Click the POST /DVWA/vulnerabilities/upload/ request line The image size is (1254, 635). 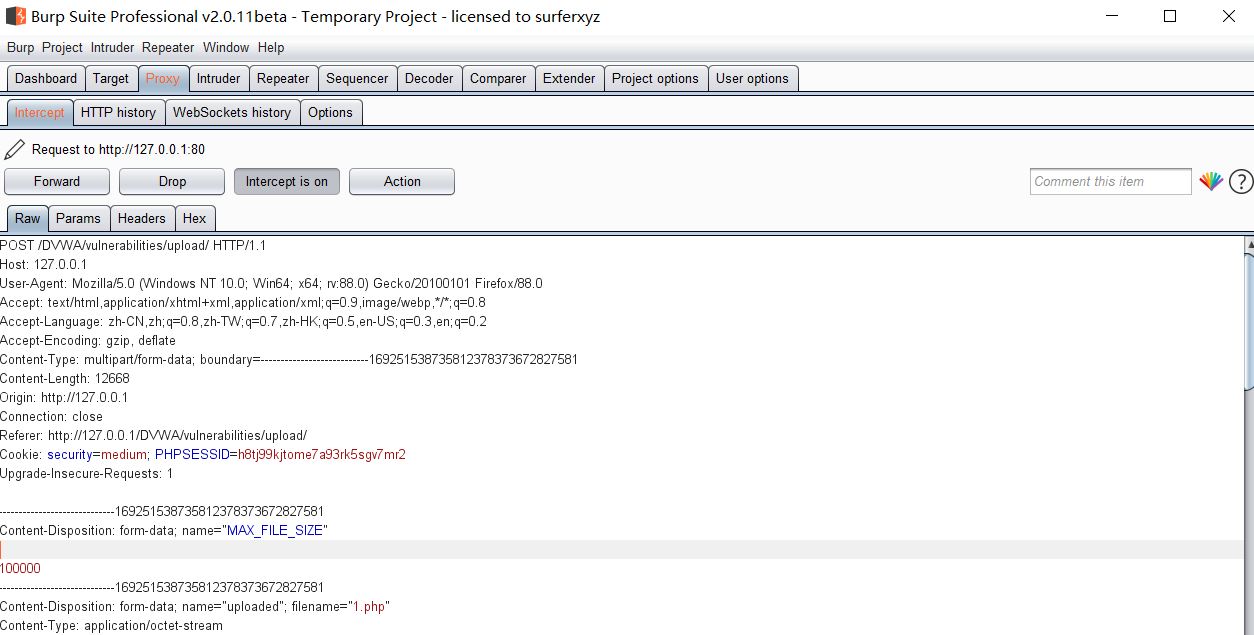click(x=133, y=246)
